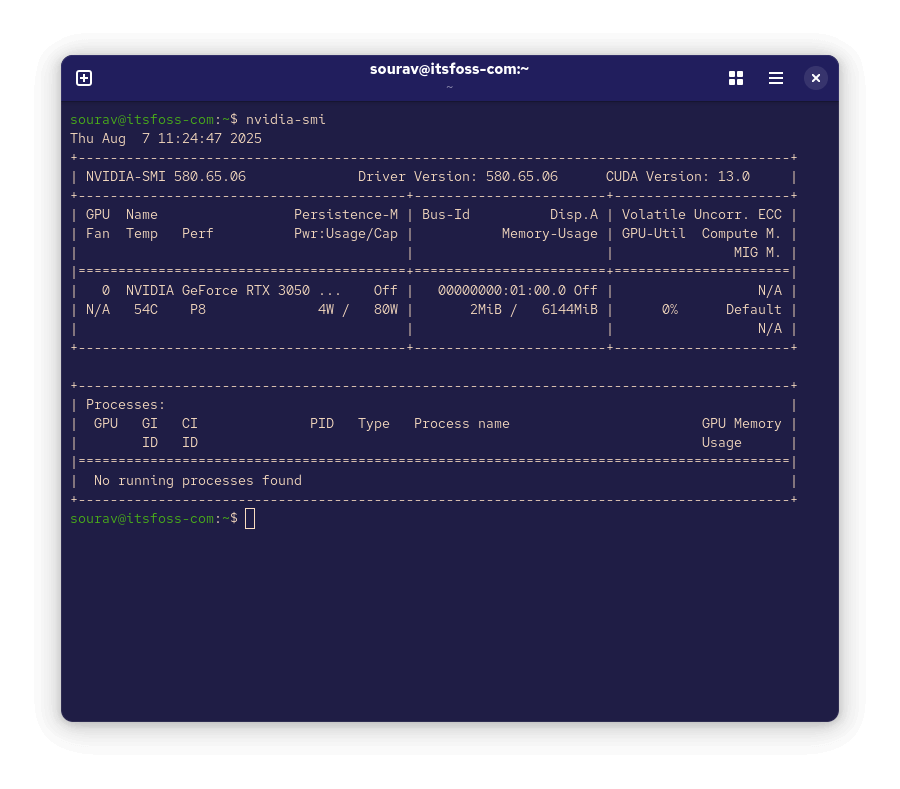Place the cursor at the empty prompt

click(x=250, y=518)
